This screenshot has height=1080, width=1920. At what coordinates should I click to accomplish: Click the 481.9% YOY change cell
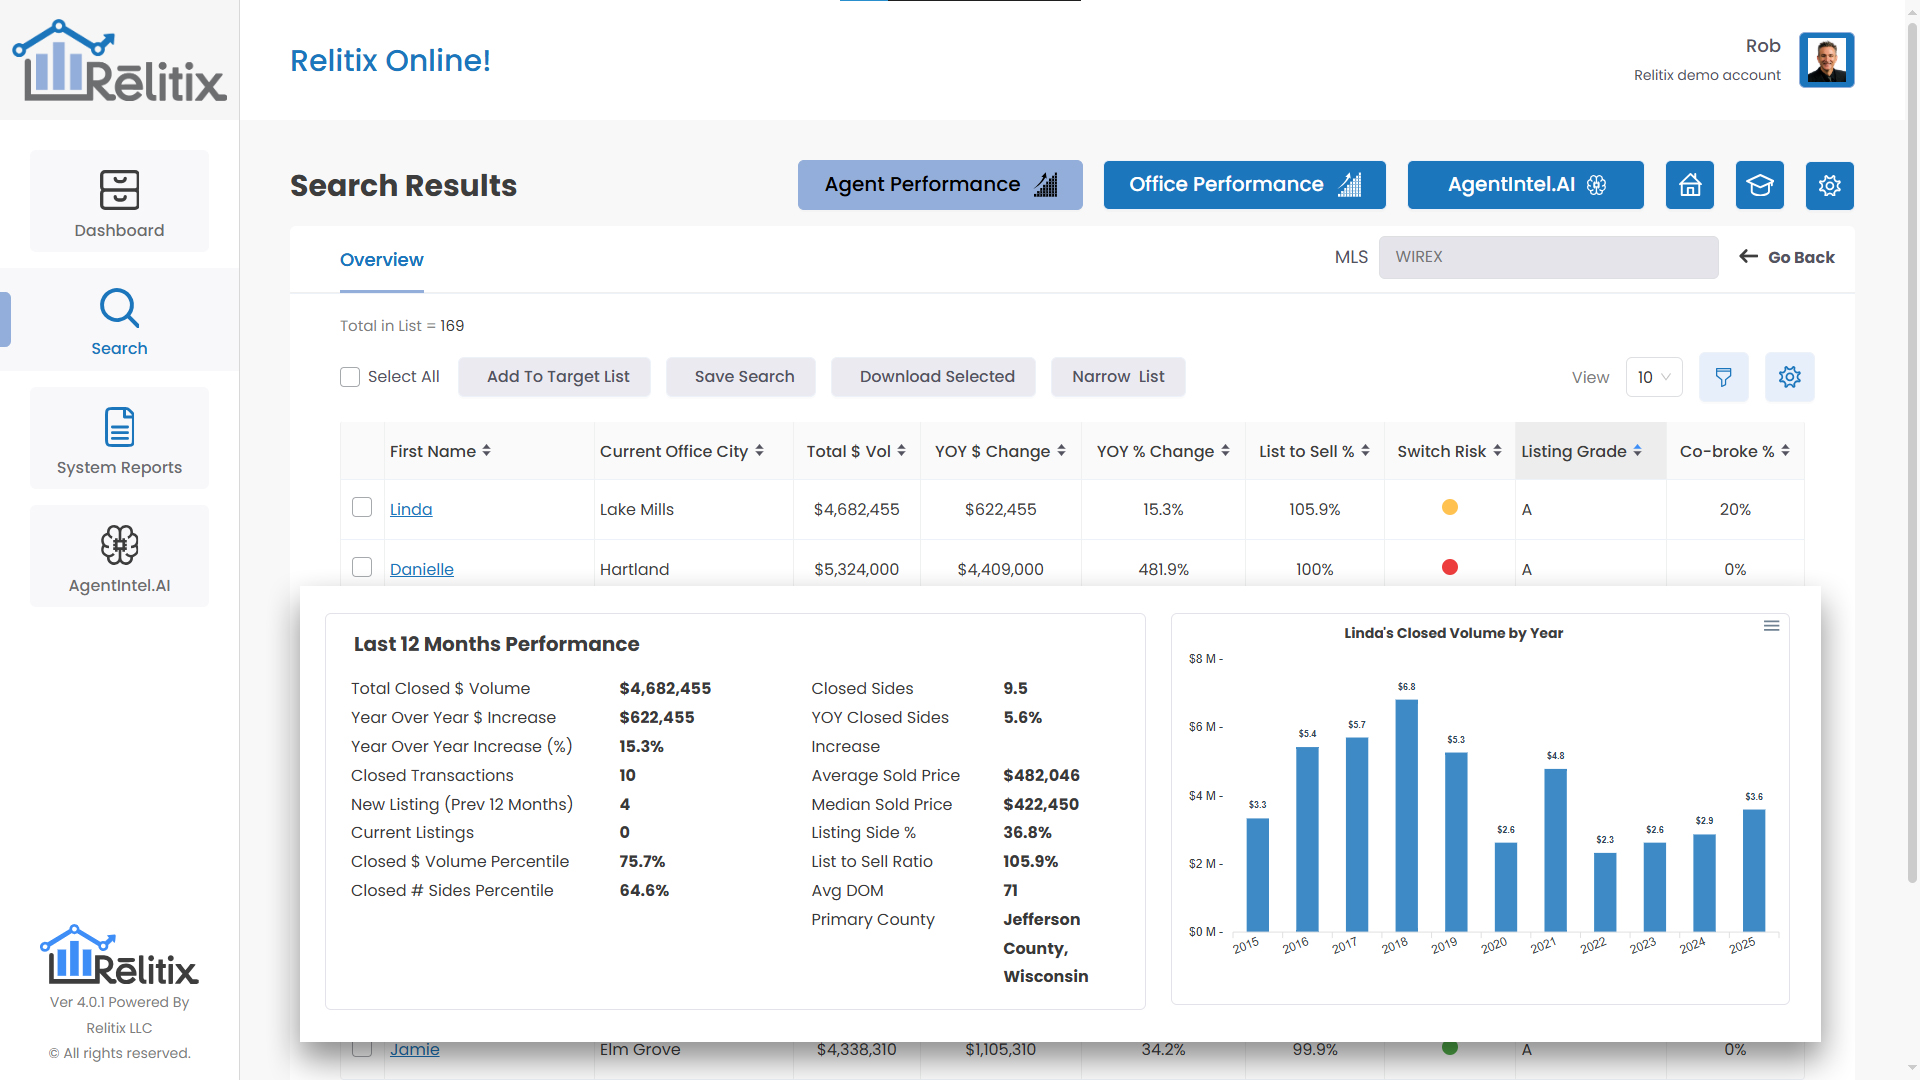[x=1164, y=569]
